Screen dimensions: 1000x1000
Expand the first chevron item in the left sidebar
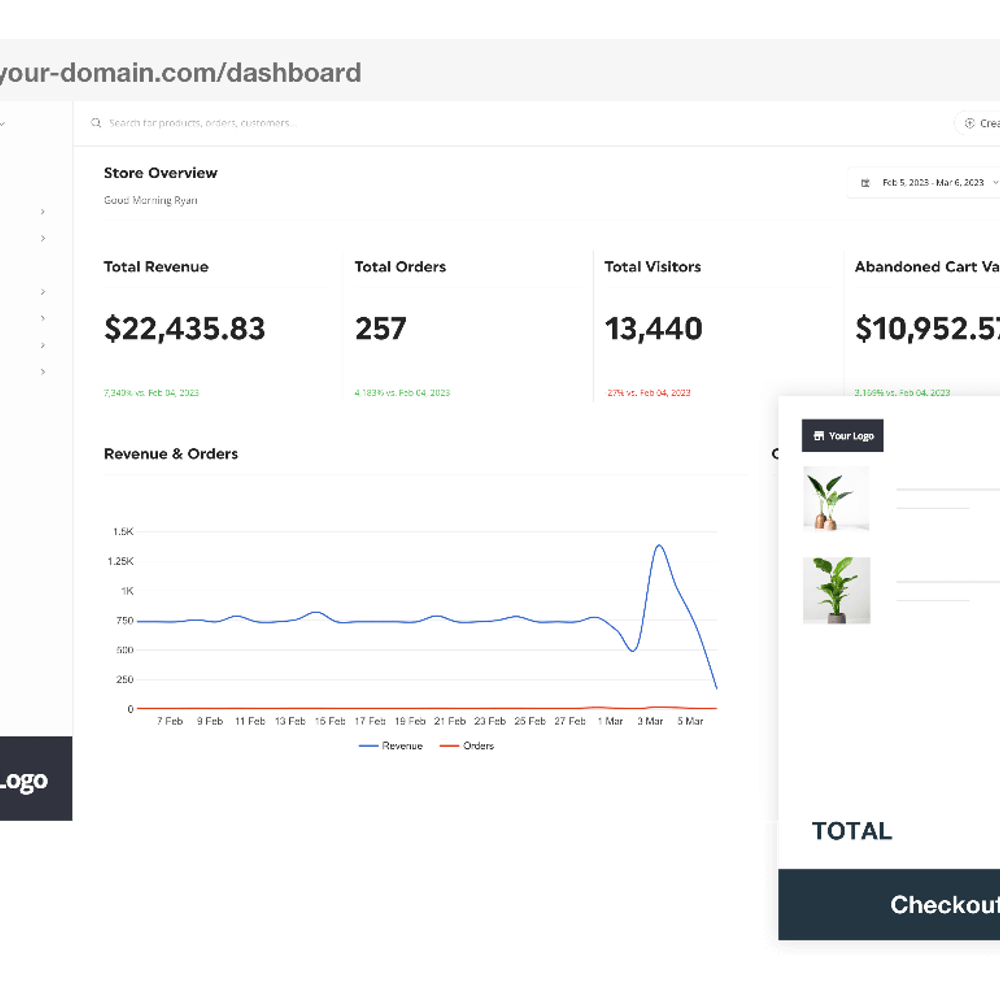(x=42, y=212)
